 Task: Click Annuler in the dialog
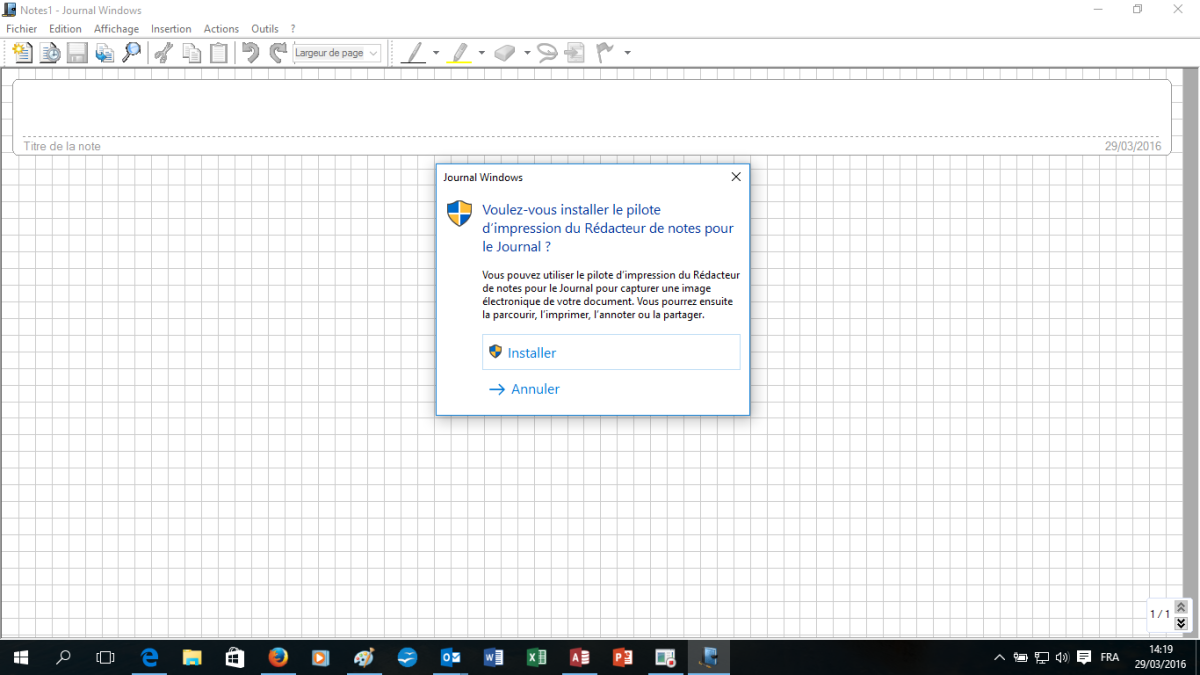[x=524, y=389]
